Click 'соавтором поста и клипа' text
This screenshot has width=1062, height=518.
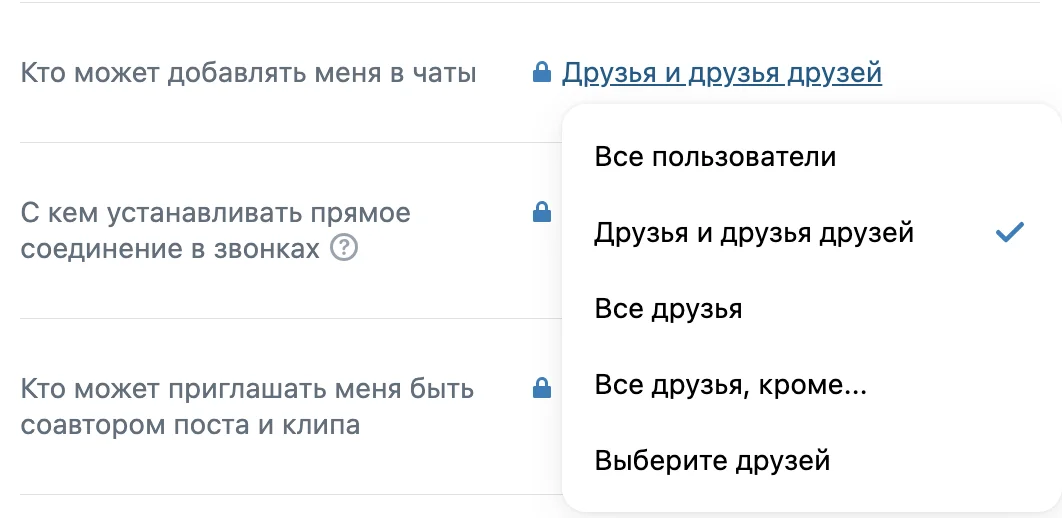pyautogui.click(x=190, y=425)
